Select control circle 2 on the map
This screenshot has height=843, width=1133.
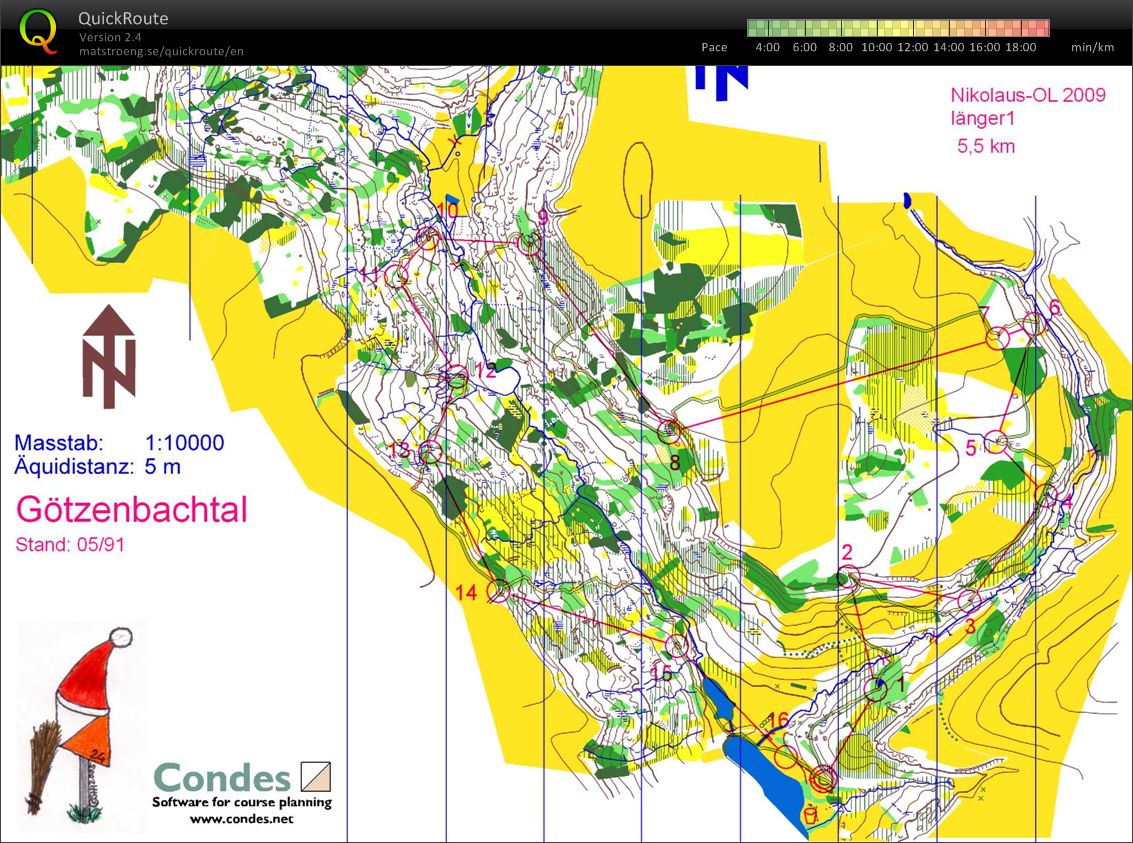pyautogui.click(x=848, y=577)
